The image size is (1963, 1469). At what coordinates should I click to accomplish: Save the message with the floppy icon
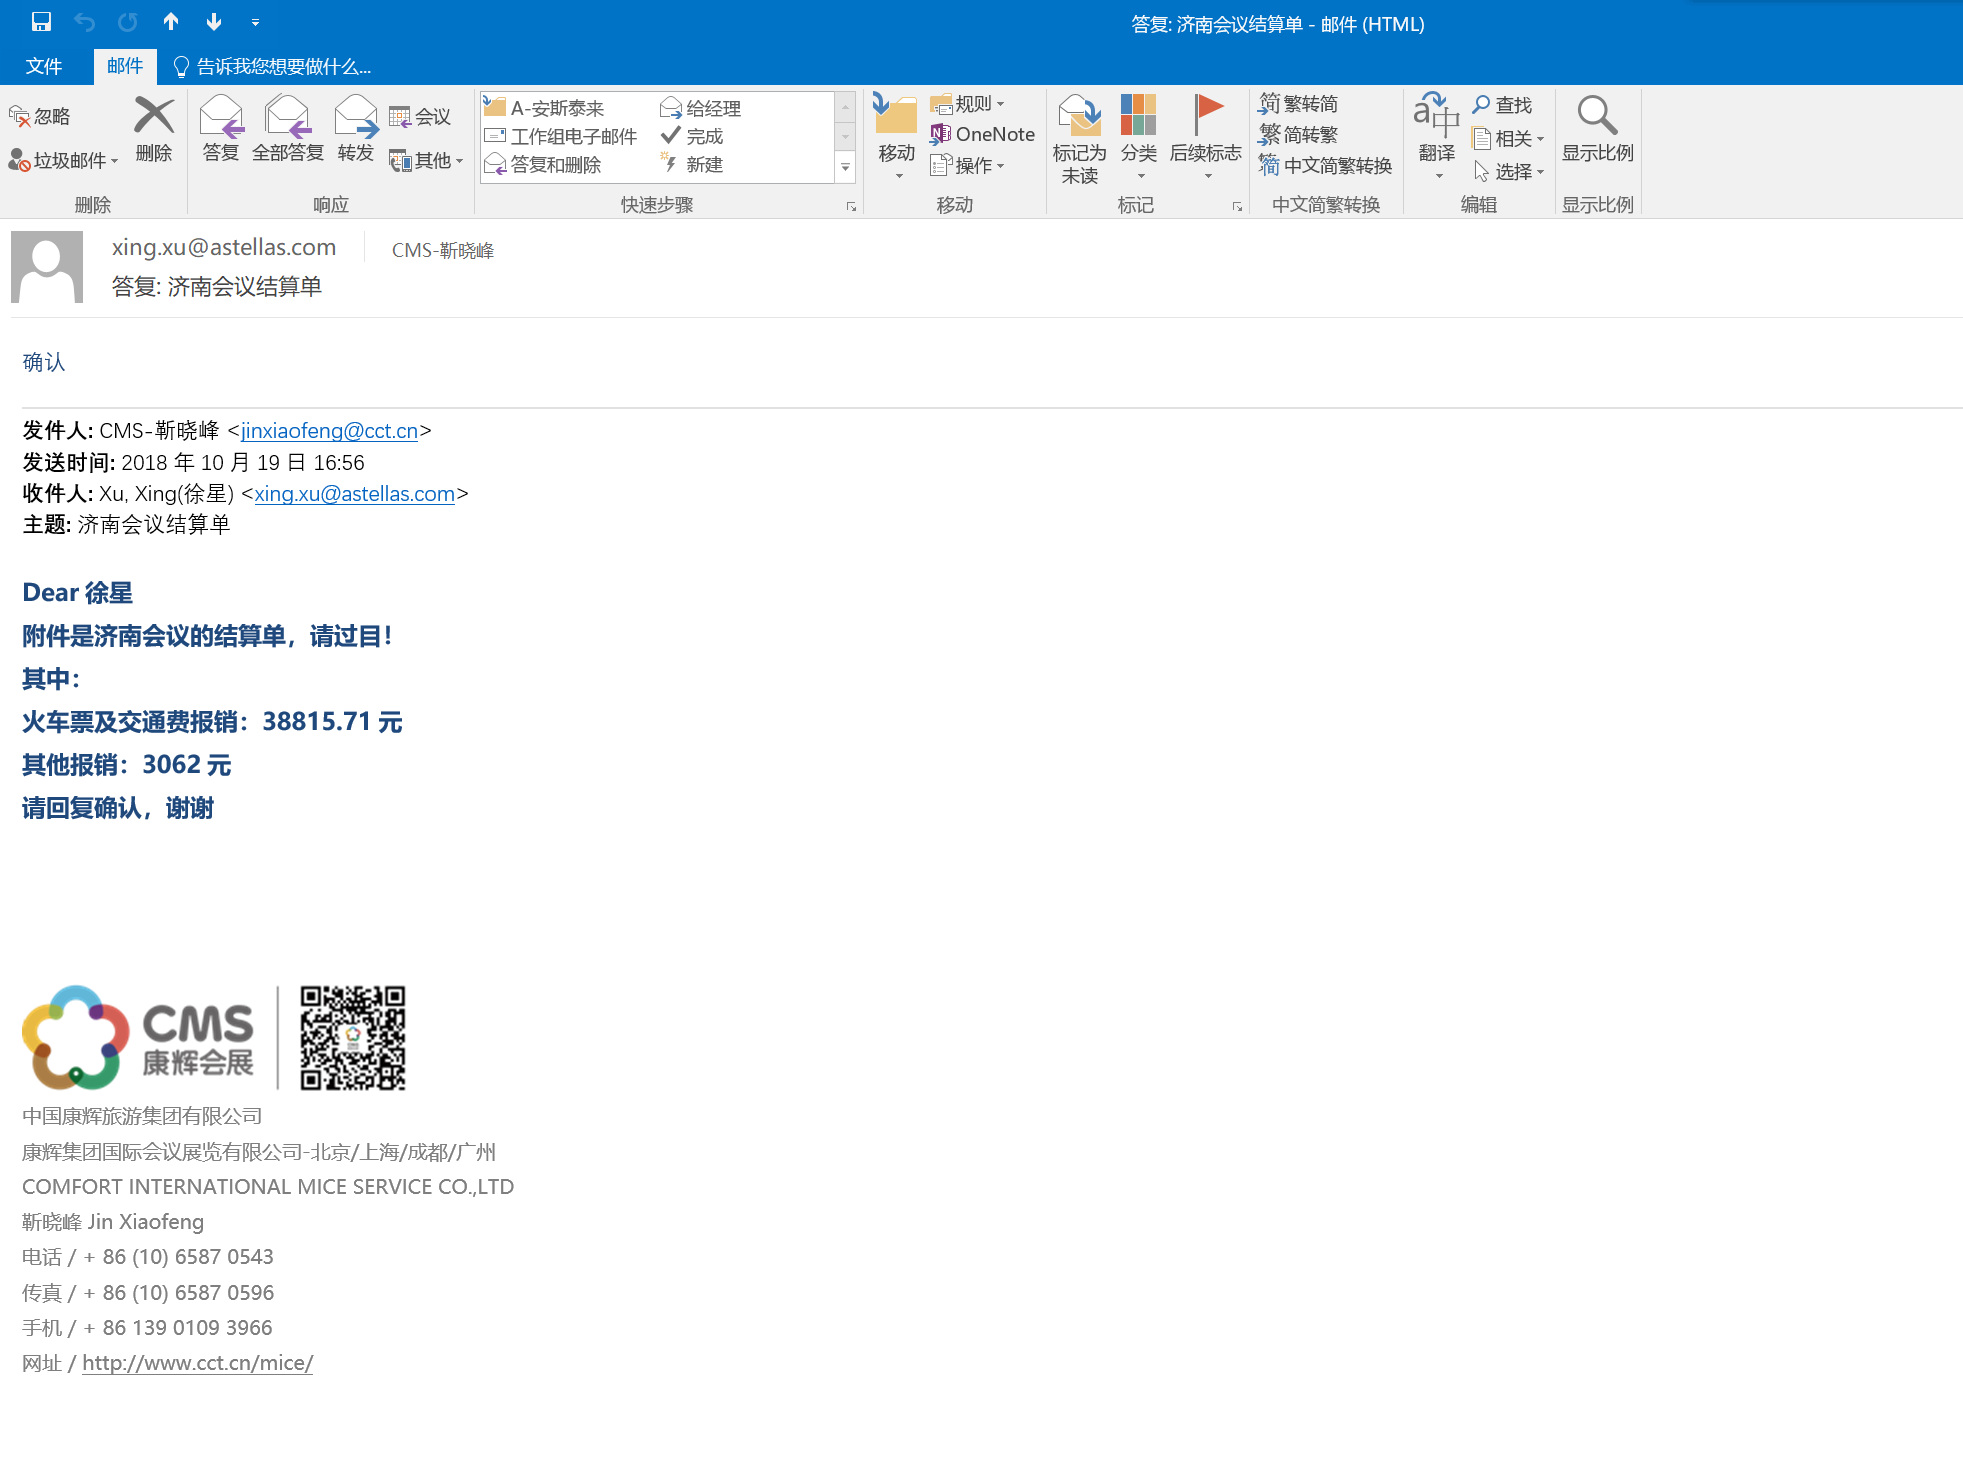pos(41,21)
